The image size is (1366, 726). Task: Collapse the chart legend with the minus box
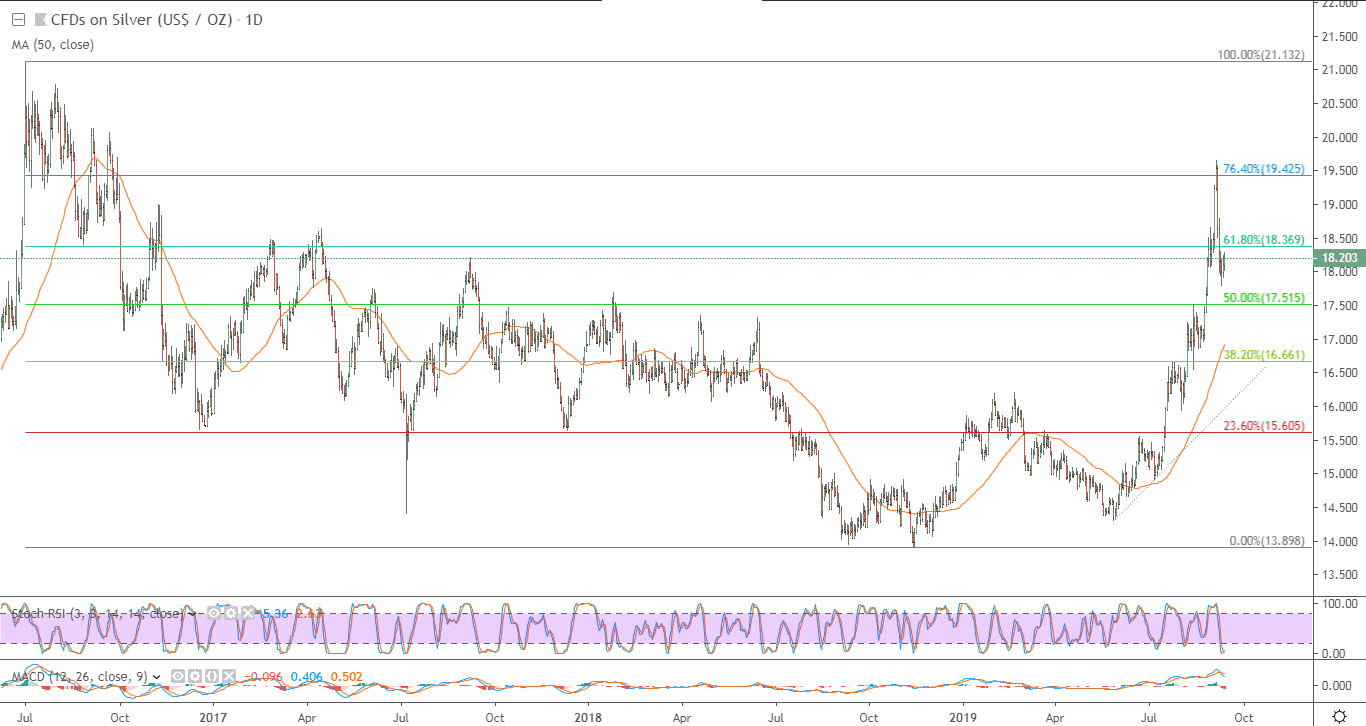tap(18, 20)
